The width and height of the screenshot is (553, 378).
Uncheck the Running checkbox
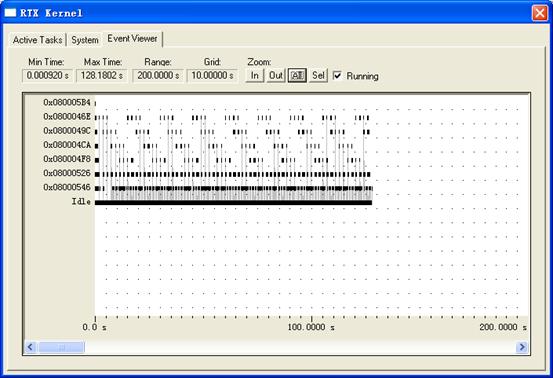338,76
